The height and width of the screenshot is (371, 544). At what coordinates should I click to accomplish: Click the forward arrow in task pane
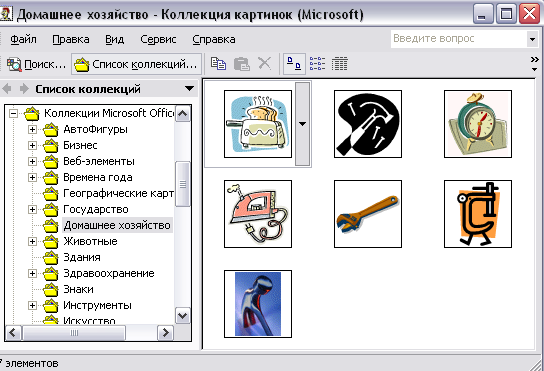click(24, 89)
